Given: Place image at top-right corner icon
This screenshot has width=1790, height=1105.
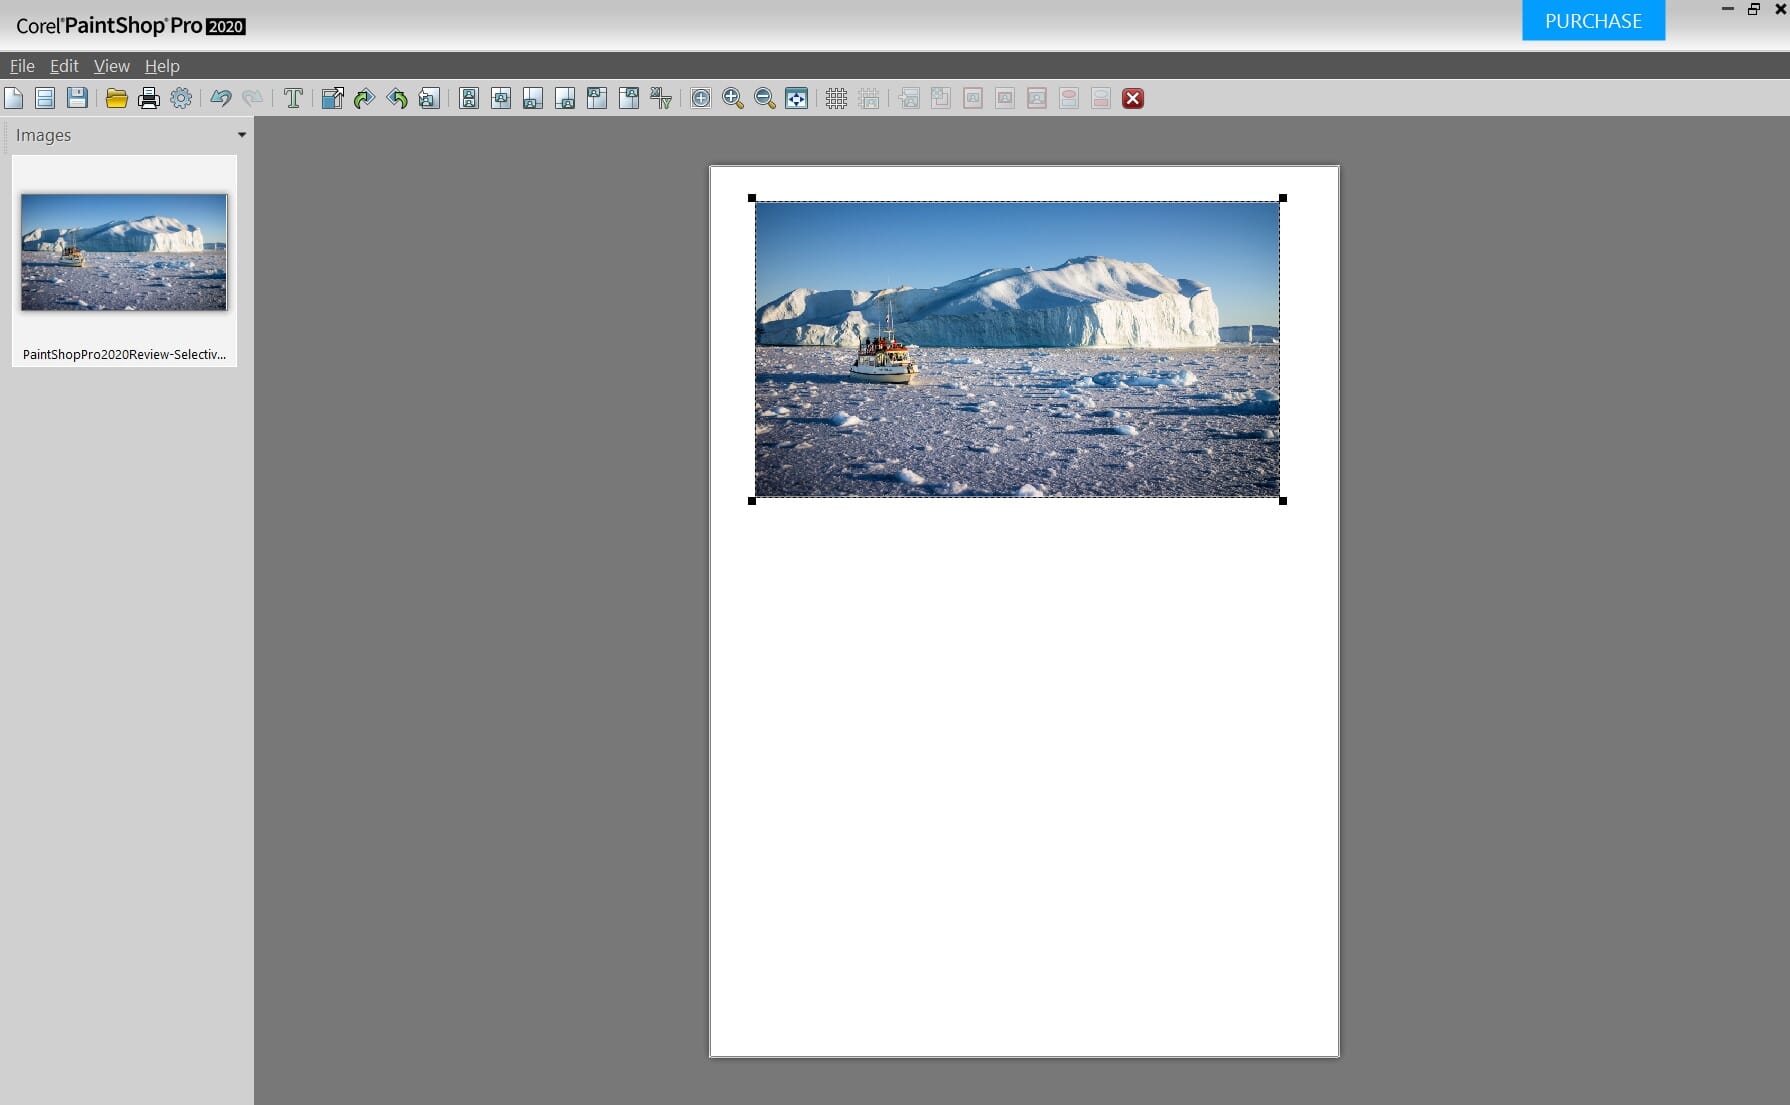Looking at the screenshot, I should click(629, 98).
